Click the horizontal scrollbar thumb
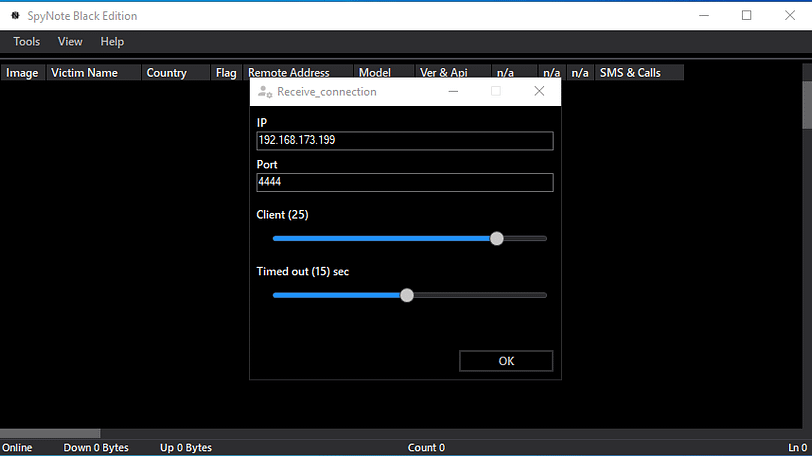Screen dimensions: 812x456 50,433
